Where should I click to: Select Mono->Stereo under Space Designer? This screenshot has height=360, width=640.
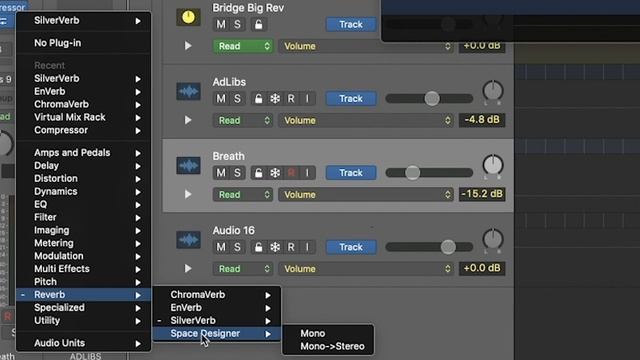click(x=328, y=347)
